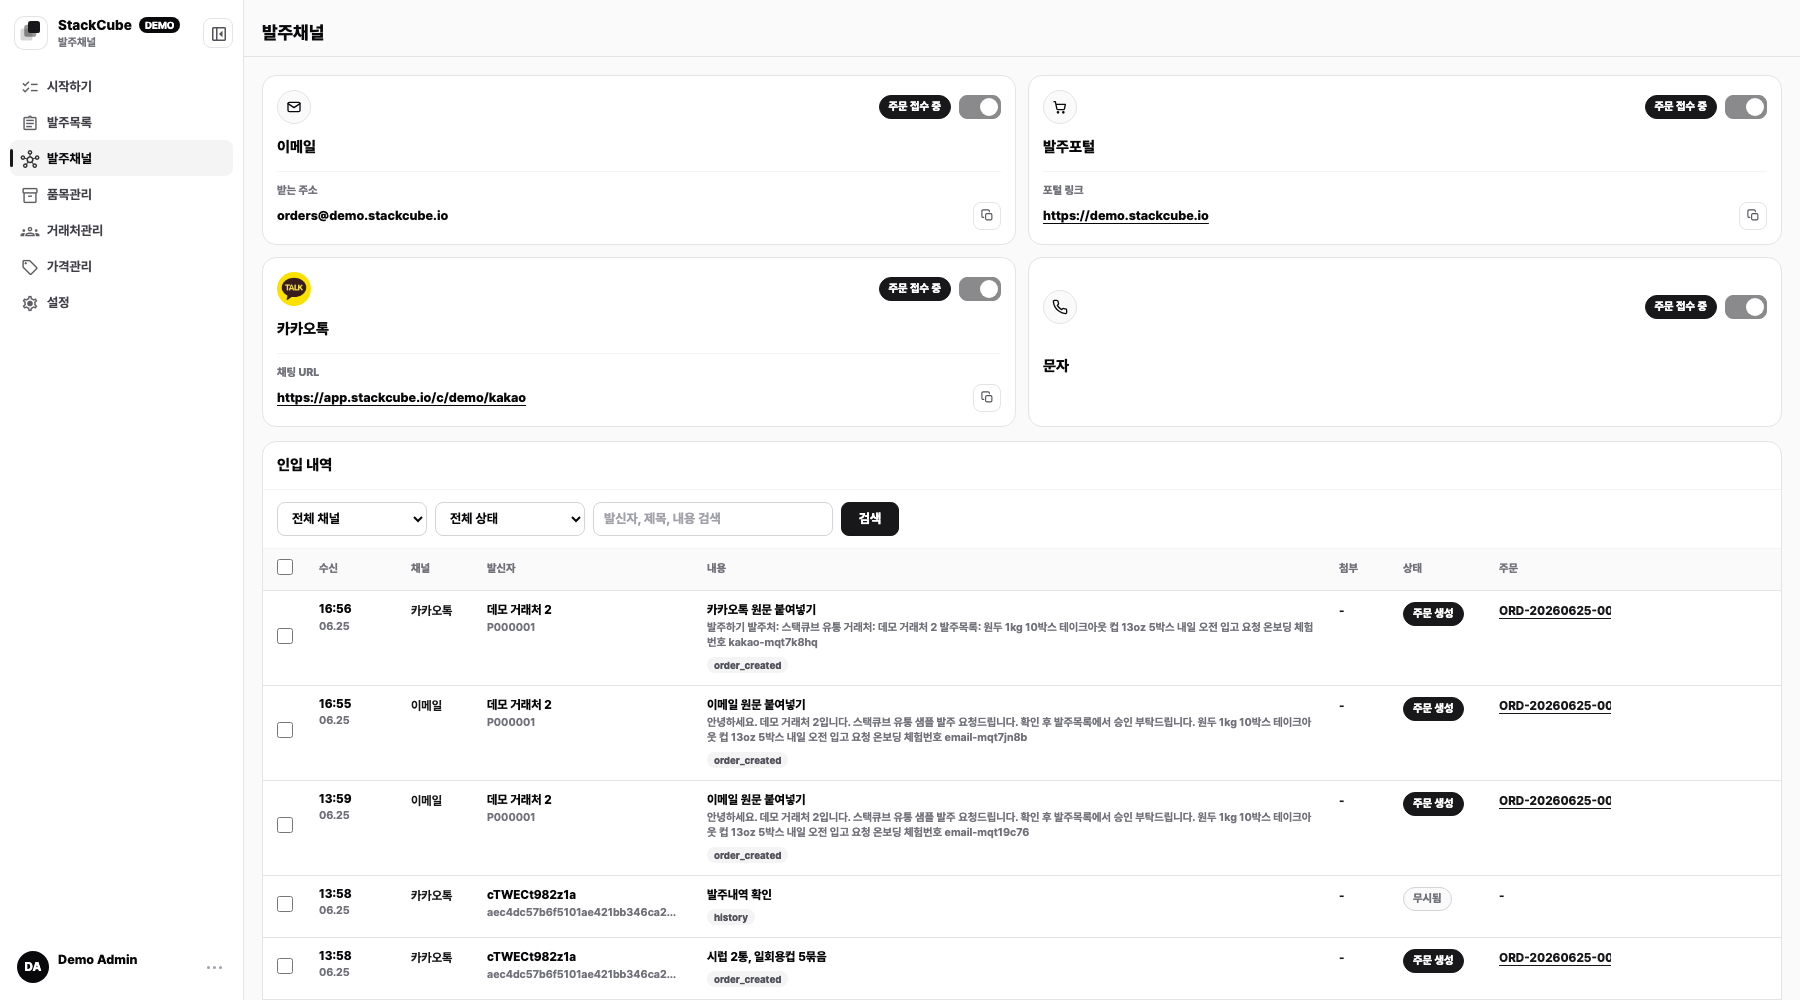Open order link in 16:56 row
1800x1000 pixels.
[1555, 611]
